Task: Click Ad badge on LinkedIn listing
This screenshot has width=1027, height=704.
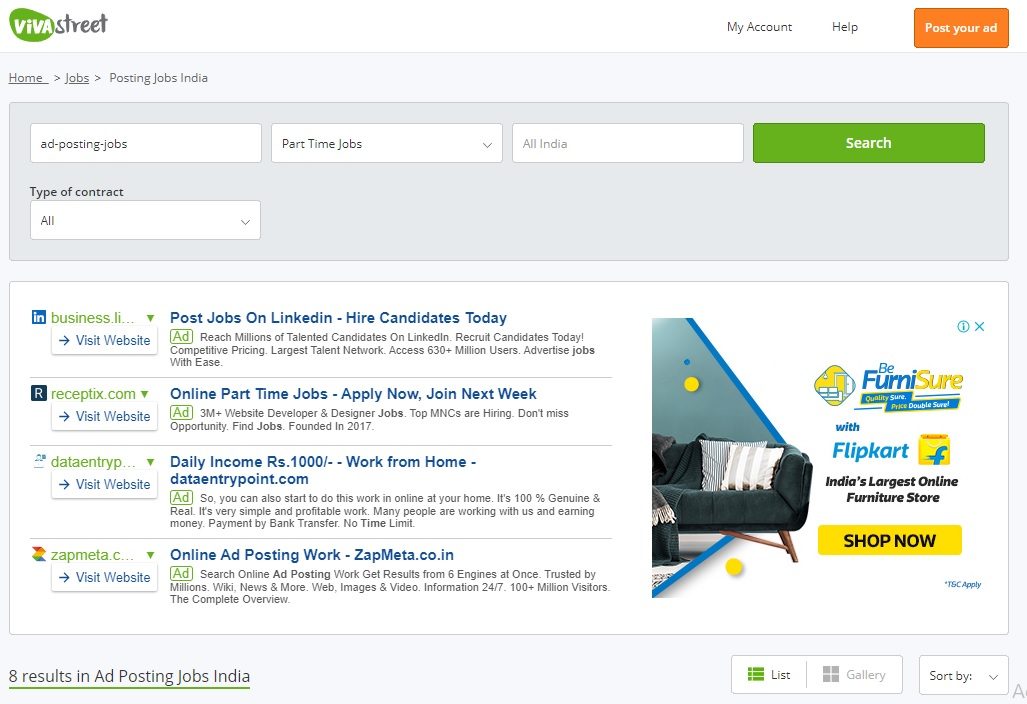Action: [181, 337]
